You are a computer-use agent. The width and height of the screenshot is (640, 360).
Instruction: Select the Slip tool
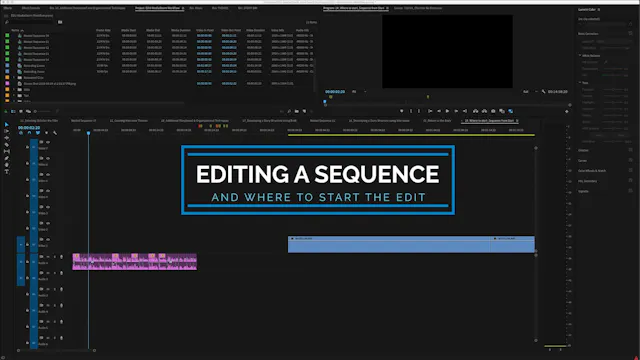[7, 151]
